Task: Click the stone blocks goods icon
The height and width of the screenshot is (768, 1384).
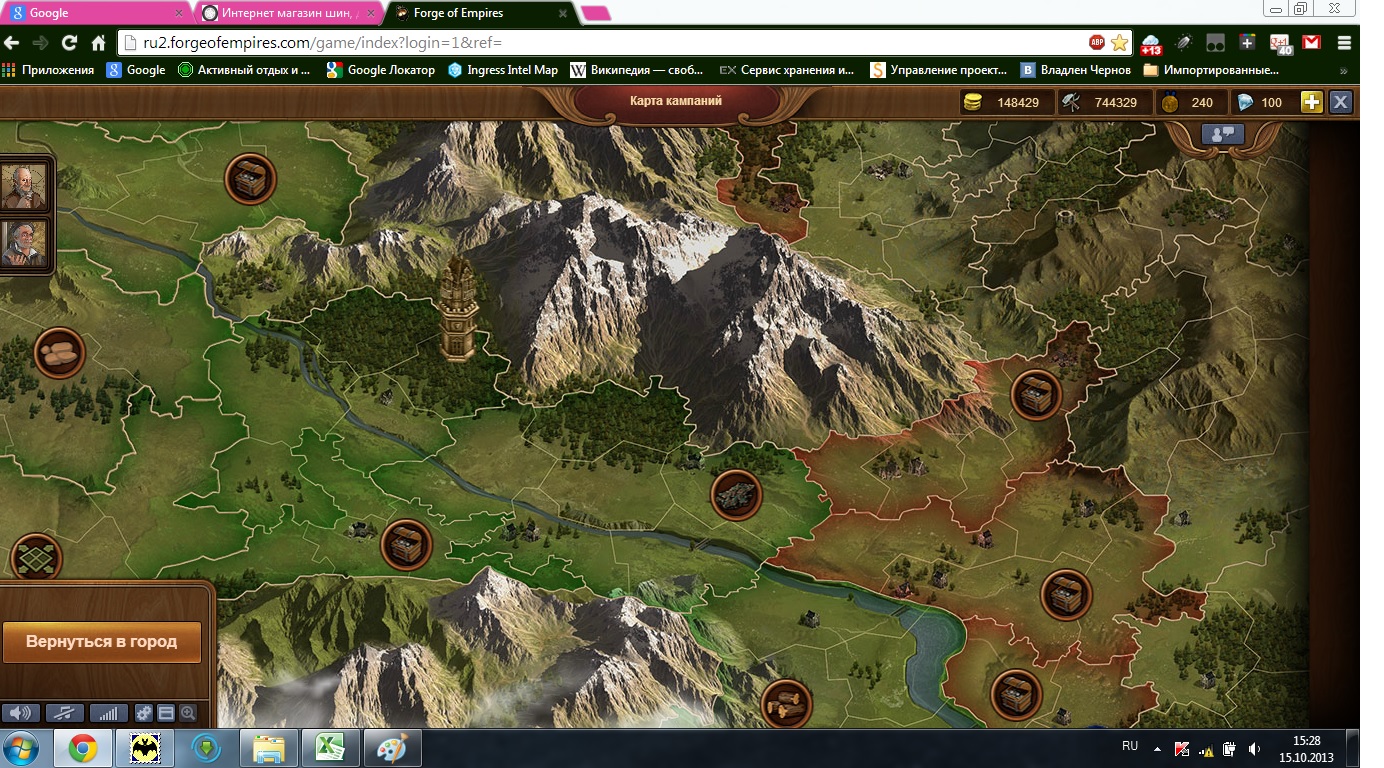Action: click(737, 495)
